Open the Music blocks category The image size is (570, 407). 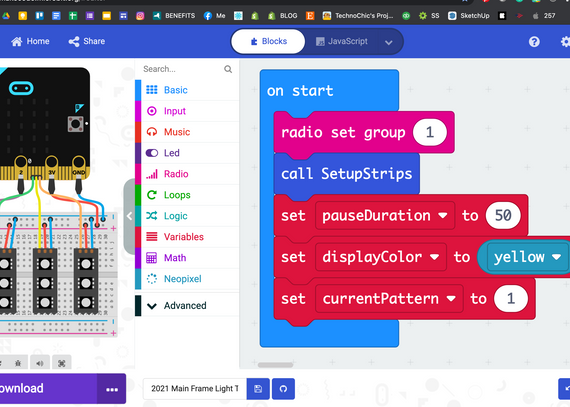click(187, 132)
